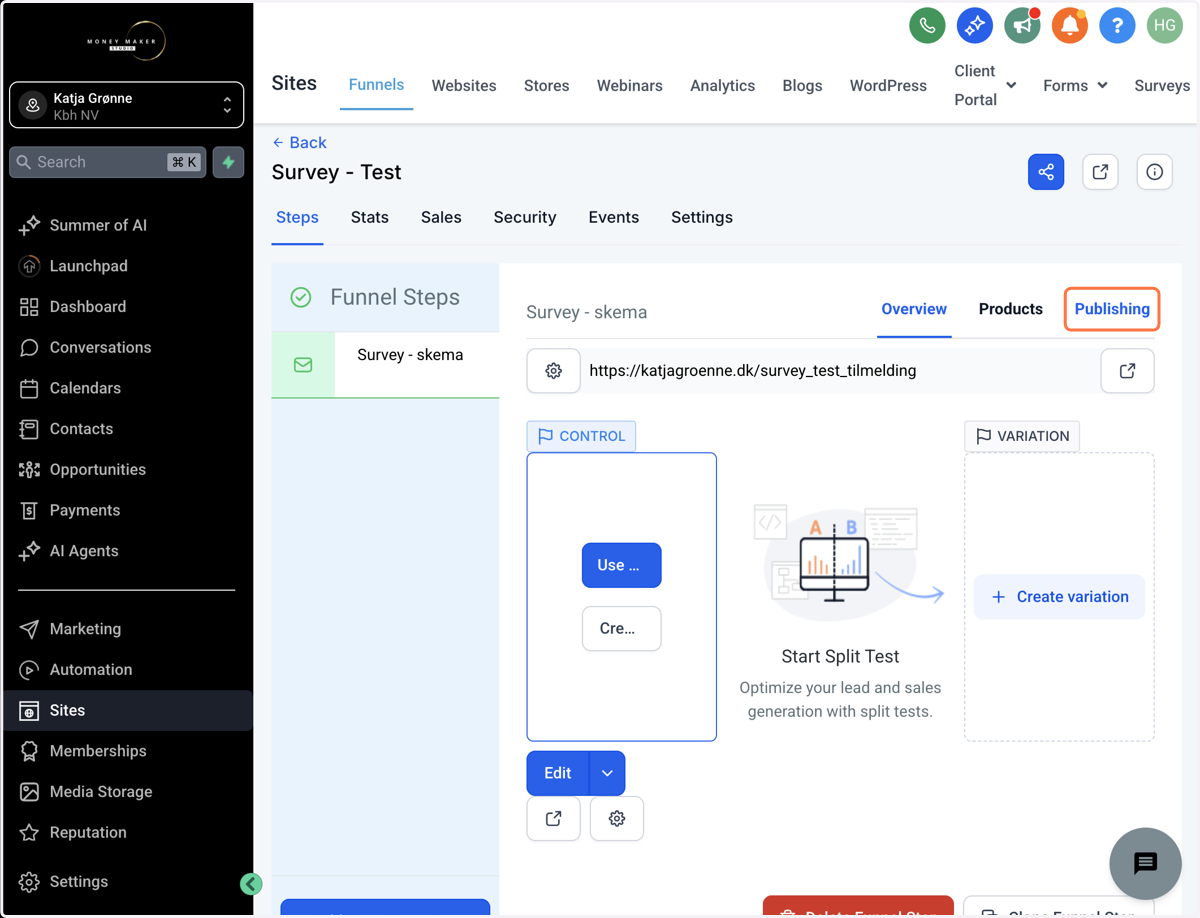This screenshot has height=918, width=1200.
Task: Open Launchpad in sidebar
Action: 88,266
